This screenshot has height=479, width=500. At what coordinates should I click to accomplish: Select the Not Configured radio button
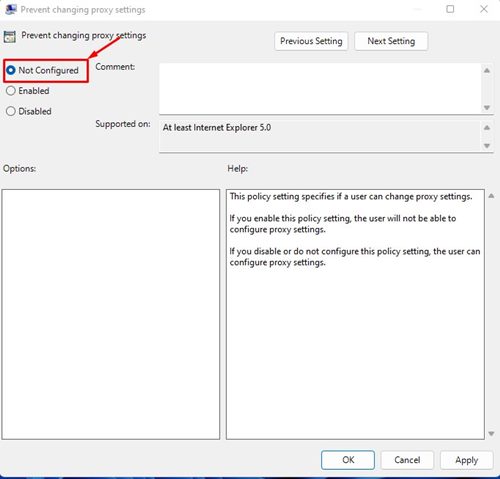tap(11, 70)
